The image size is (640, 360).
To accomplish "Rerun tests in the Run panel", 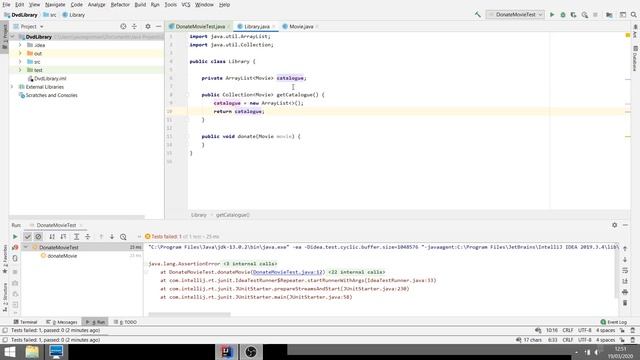I will point(15,237).
